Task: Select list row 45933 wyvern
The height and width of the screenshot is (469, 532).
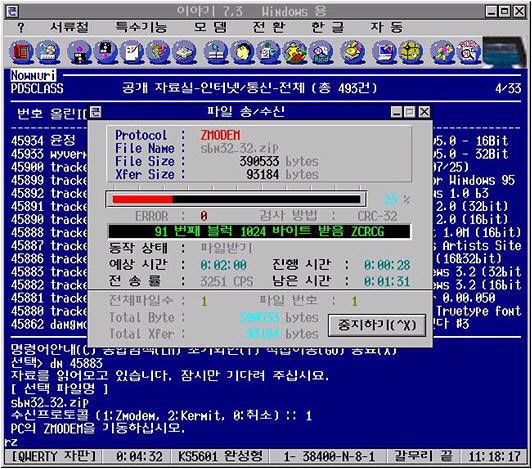Action: (49, 154)
